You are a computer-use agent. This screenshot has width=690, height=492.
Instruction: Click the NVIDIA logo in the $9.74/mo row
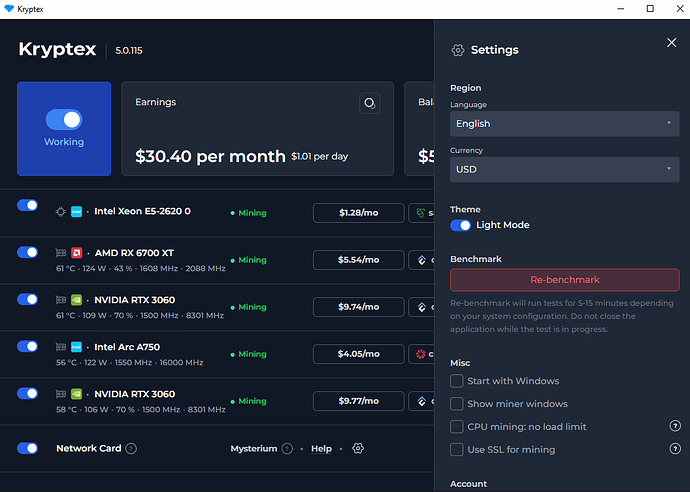[x=77, y=300]
